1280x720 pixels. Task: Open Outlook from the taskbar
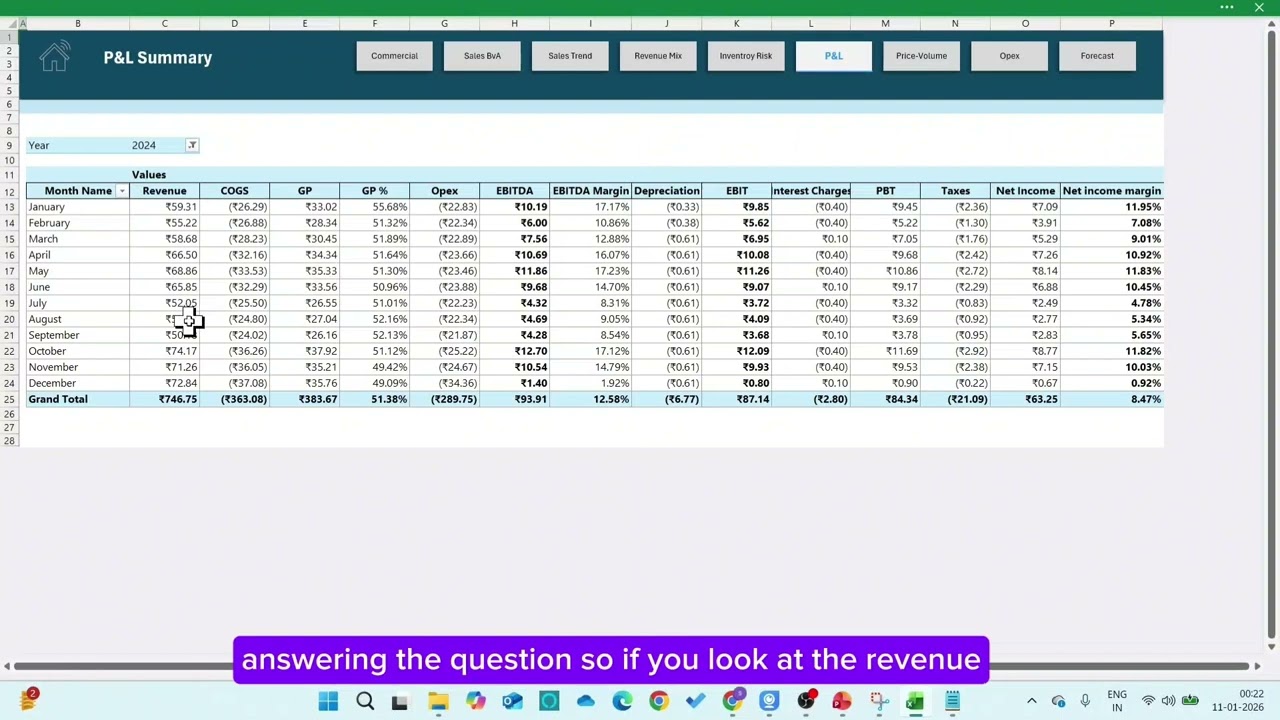[x=512, y=702]
